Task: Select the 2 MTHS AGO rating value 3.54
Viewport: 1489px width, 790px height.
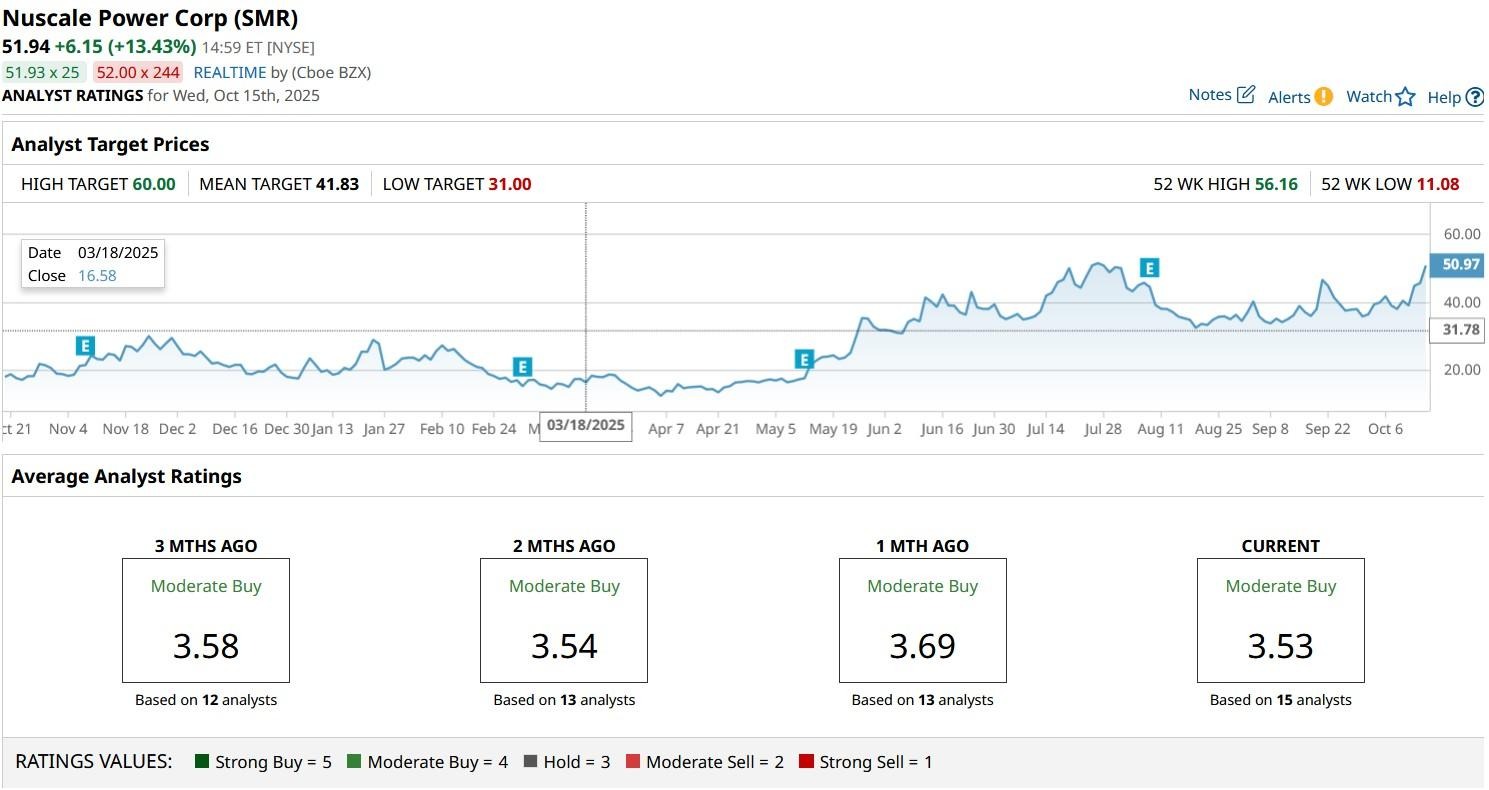Action: (564, 646)
